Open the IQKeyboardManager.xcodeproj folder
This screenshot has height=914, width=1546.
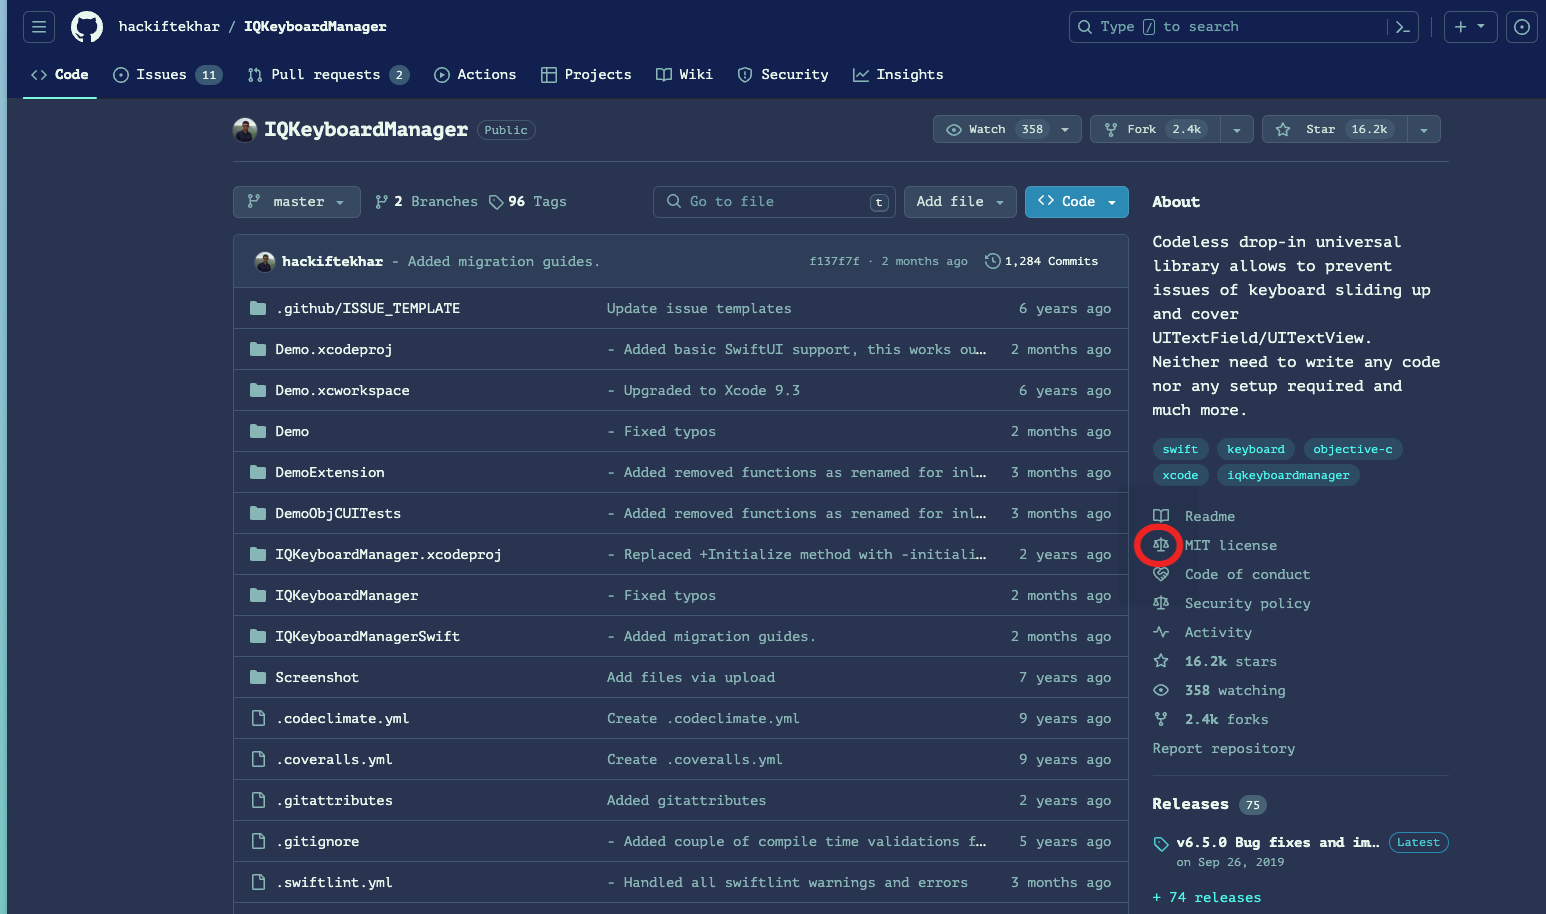(x=388, y=554)
